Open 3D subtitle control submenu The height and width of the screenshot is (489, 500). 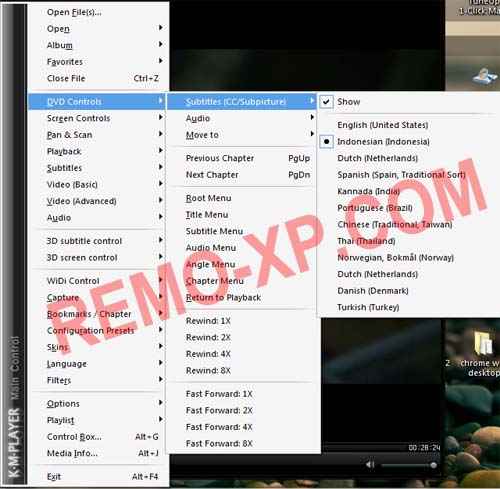click(x=97, y=241)
